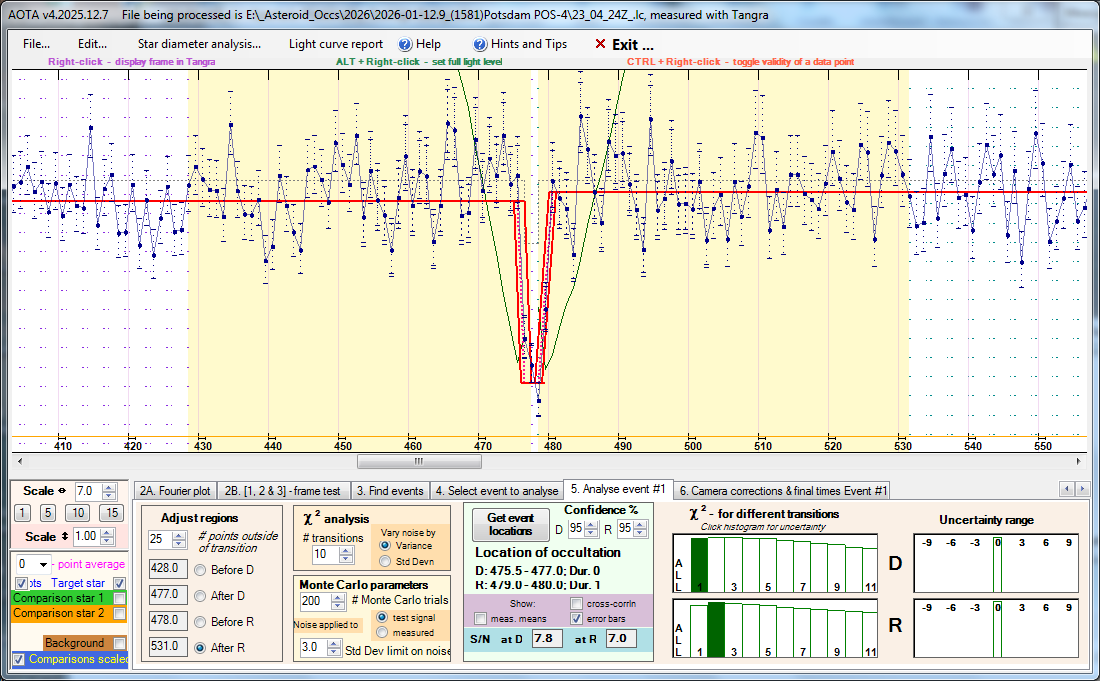Tick the Comparison star 1 checkbox
The width and height of the screenshot is (1100, 681).
[120, 598]
